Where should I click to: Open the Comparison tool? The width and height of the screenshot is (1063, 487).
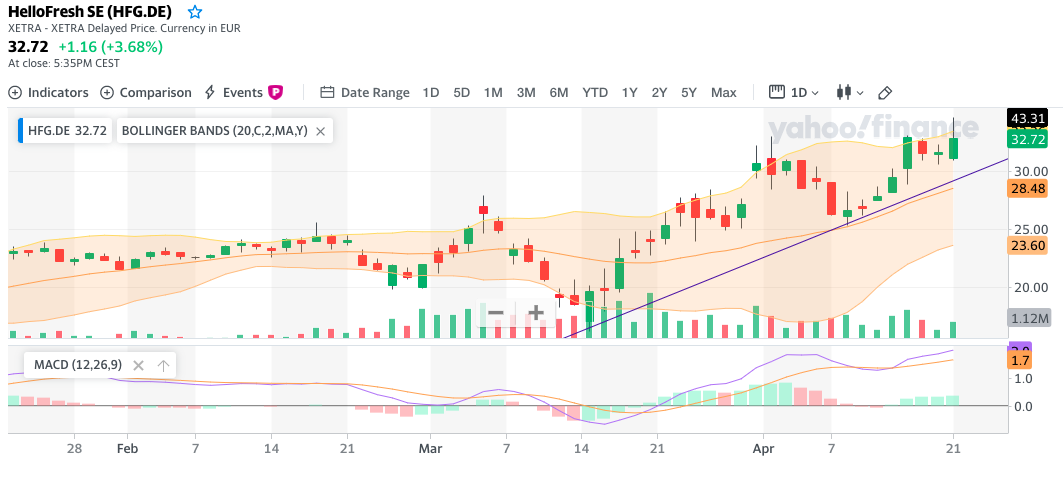[x=146, y=92]
